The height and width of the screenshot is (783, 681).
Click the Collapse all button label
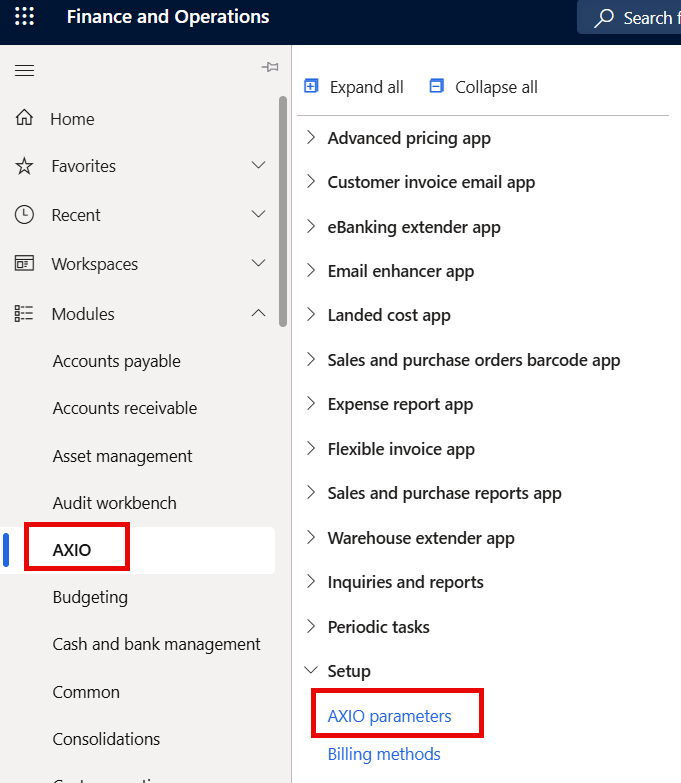pyautogui.click(x=496, y=87)
